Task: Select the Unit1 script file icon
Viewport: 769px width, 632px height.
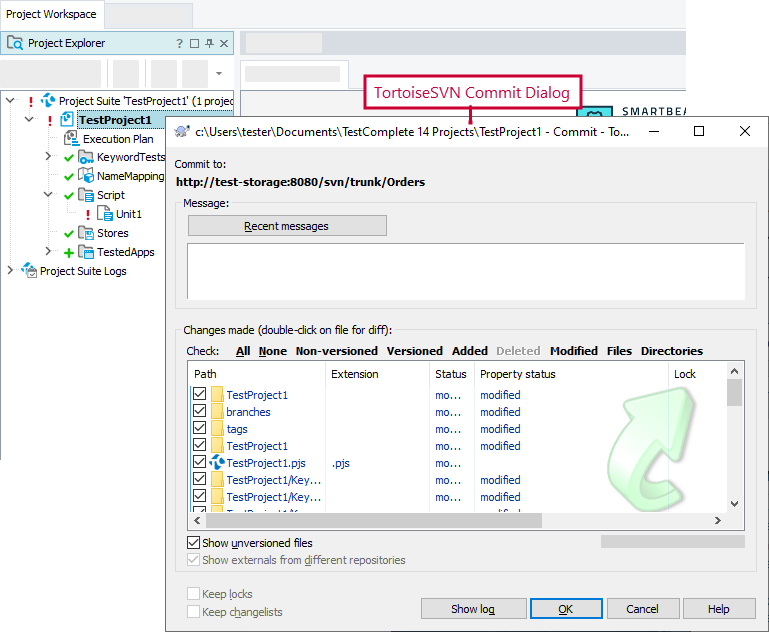Action: click(105, 215)
